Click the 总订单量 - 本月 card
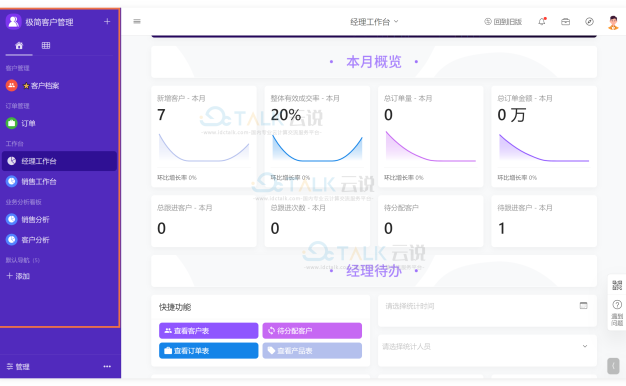The height and width of the screenshot is (386, 626). point(430,136)
